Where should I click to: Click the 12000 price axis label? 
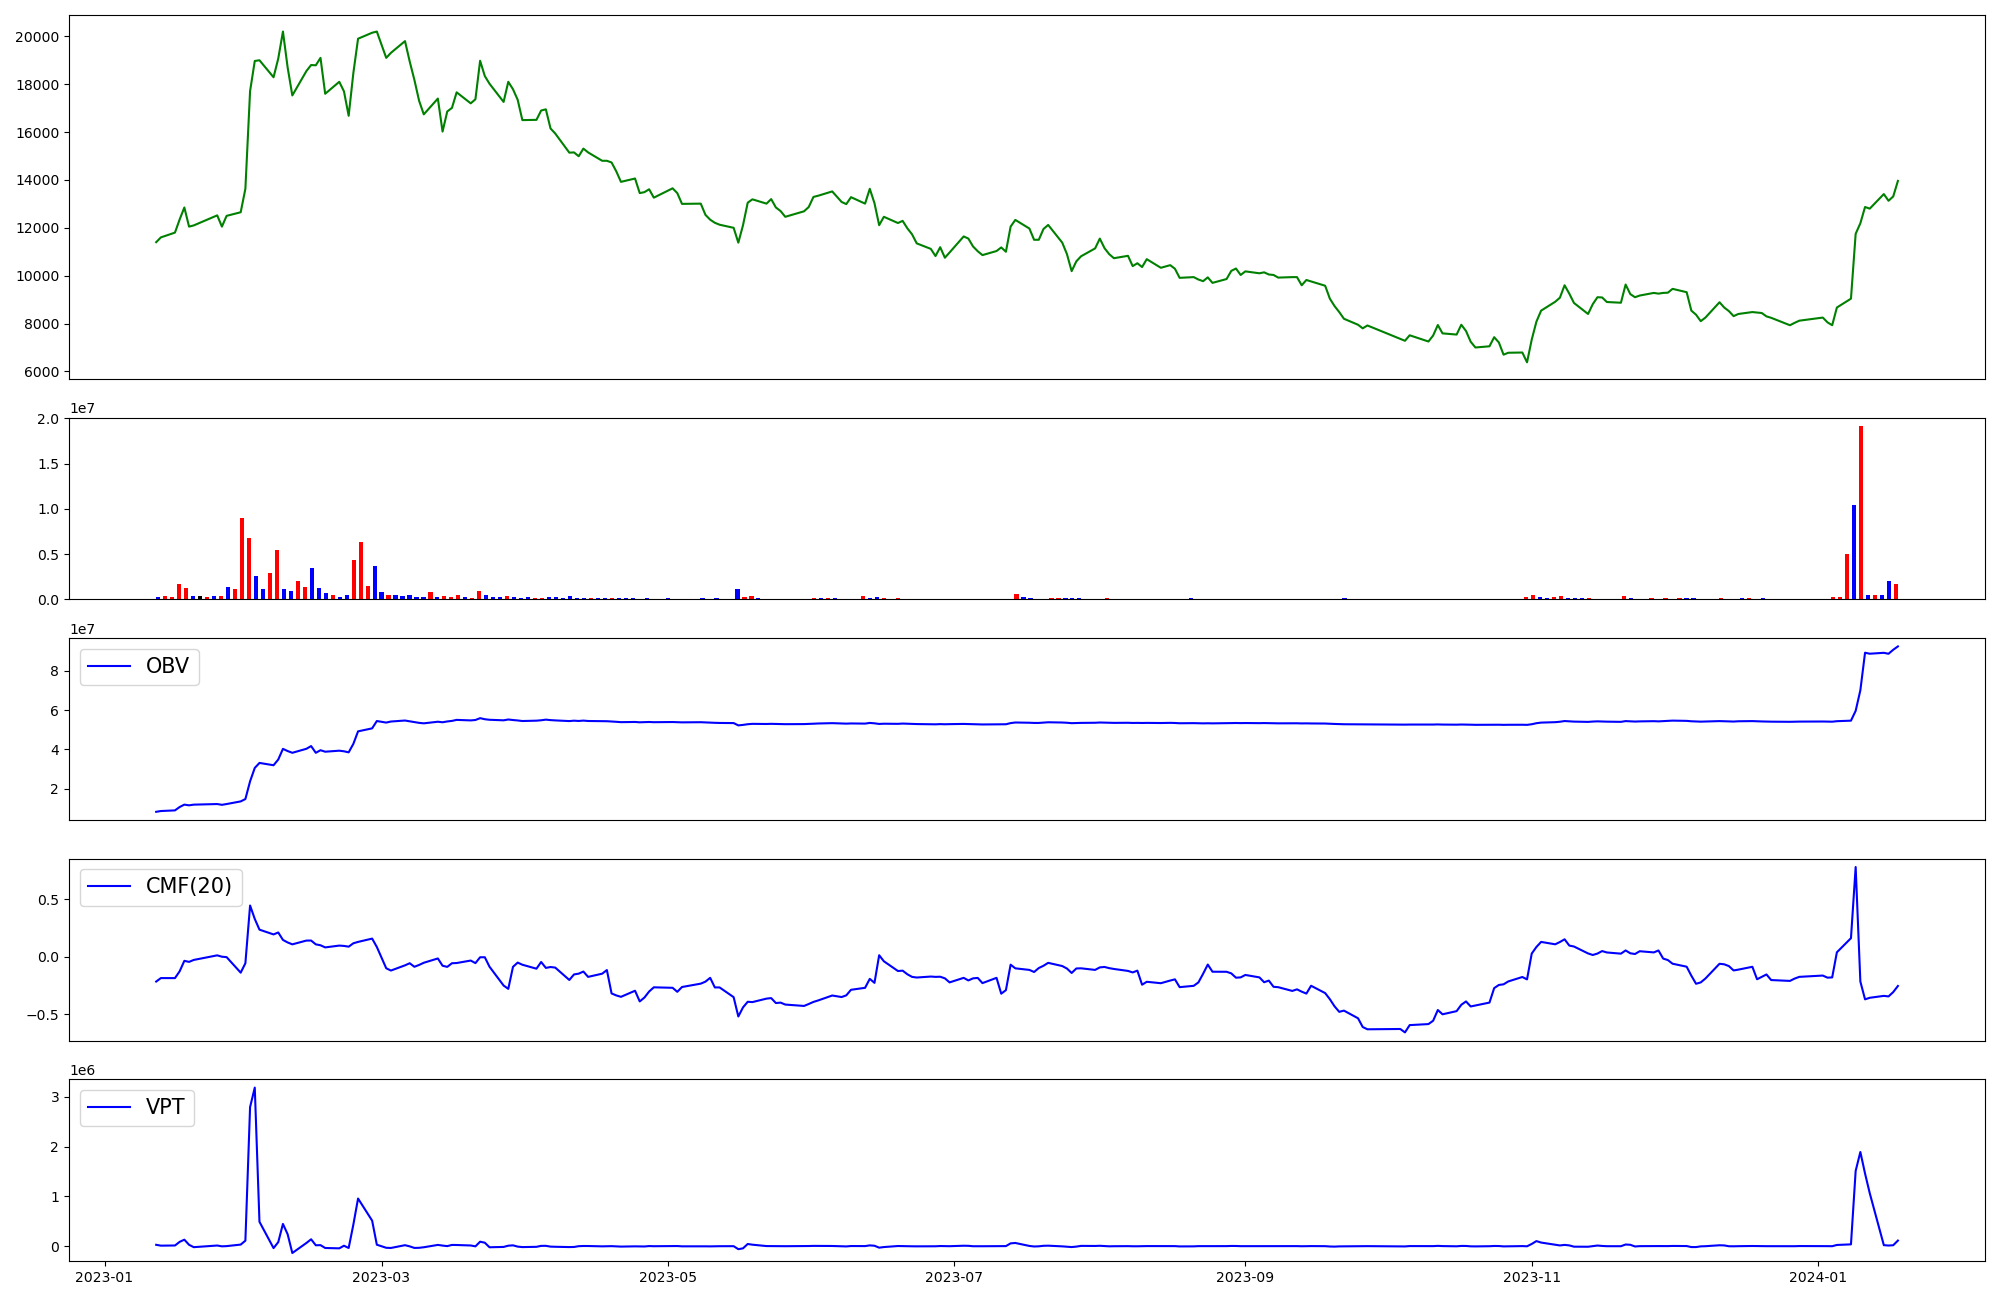click(36, 228)
